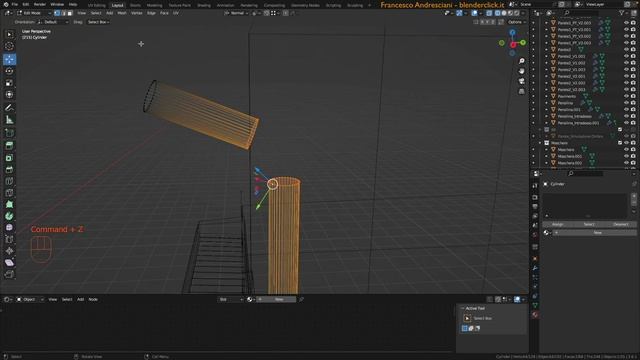The height and width of the screenshot is (360, 640).
Task: Open the Render properties tab
Action: click(535, 197)
